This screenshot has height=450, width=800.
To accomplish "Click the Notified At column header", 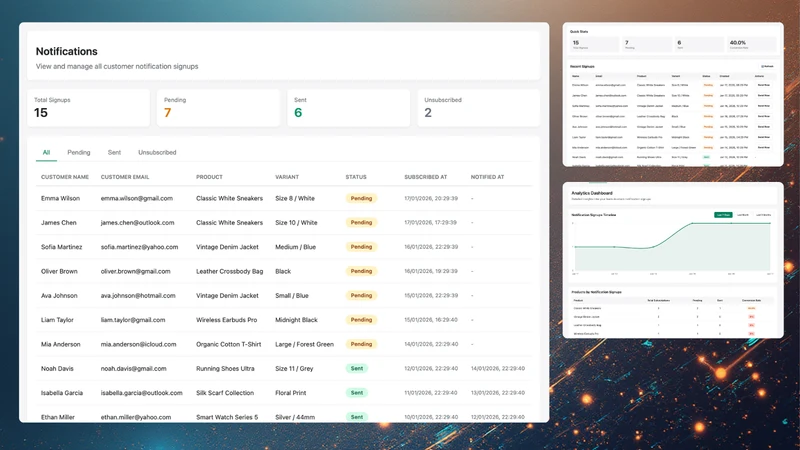I will click(x=487, y=177).
